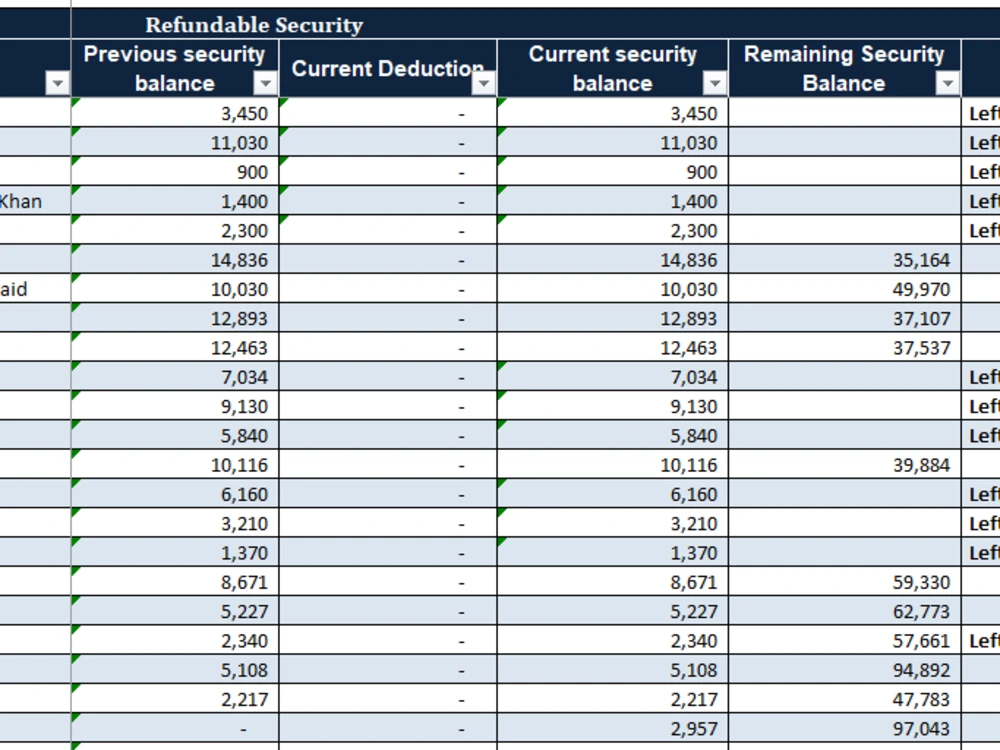
Task: Select previous balance cell 12,893
Action: [175, 318]
